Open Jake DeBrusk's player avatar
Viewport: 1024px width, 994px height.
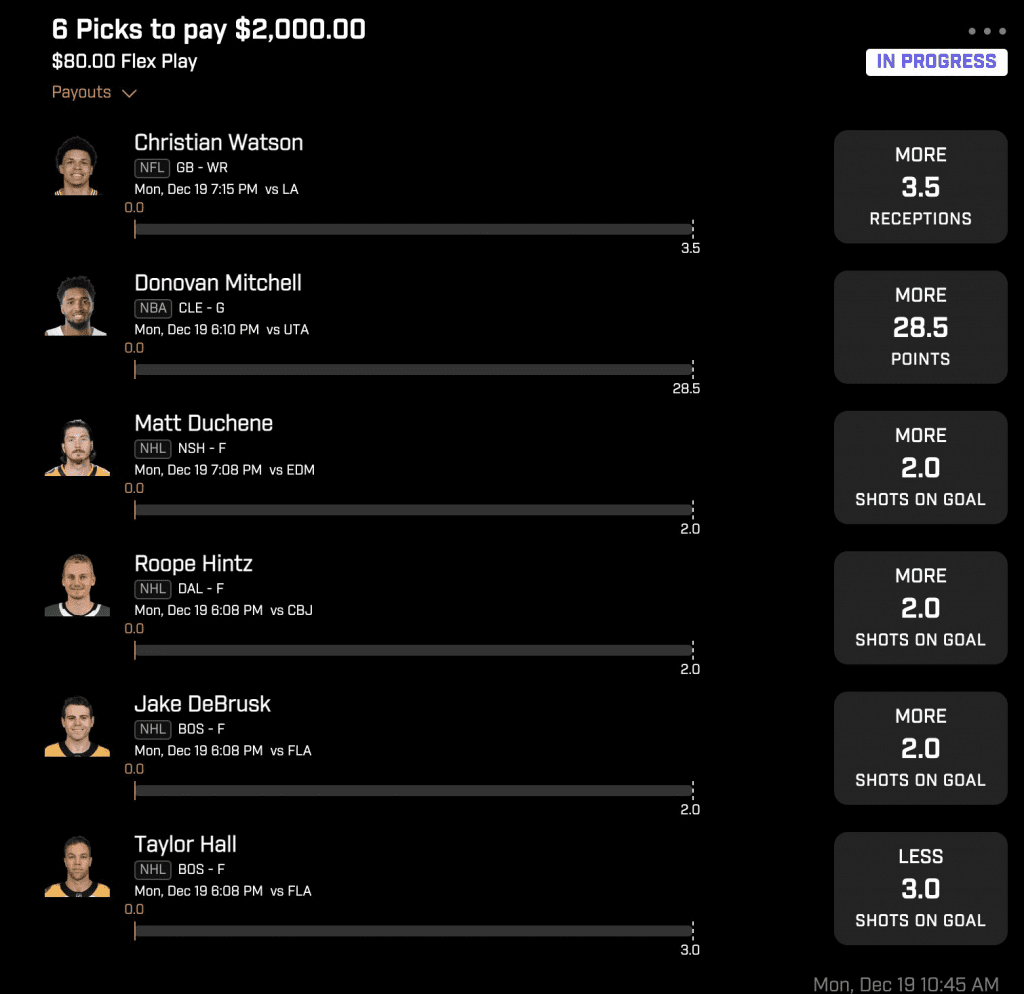77,726
